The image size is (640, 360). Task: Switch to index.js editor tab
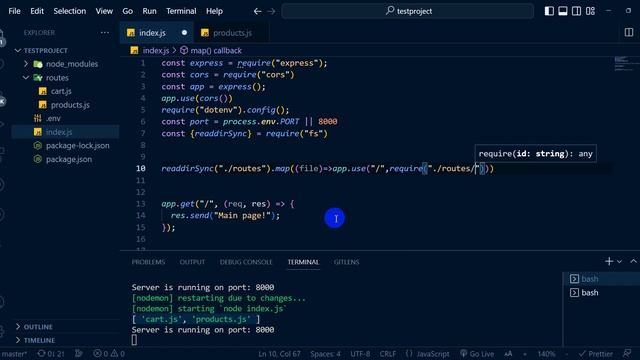[152, 33]
